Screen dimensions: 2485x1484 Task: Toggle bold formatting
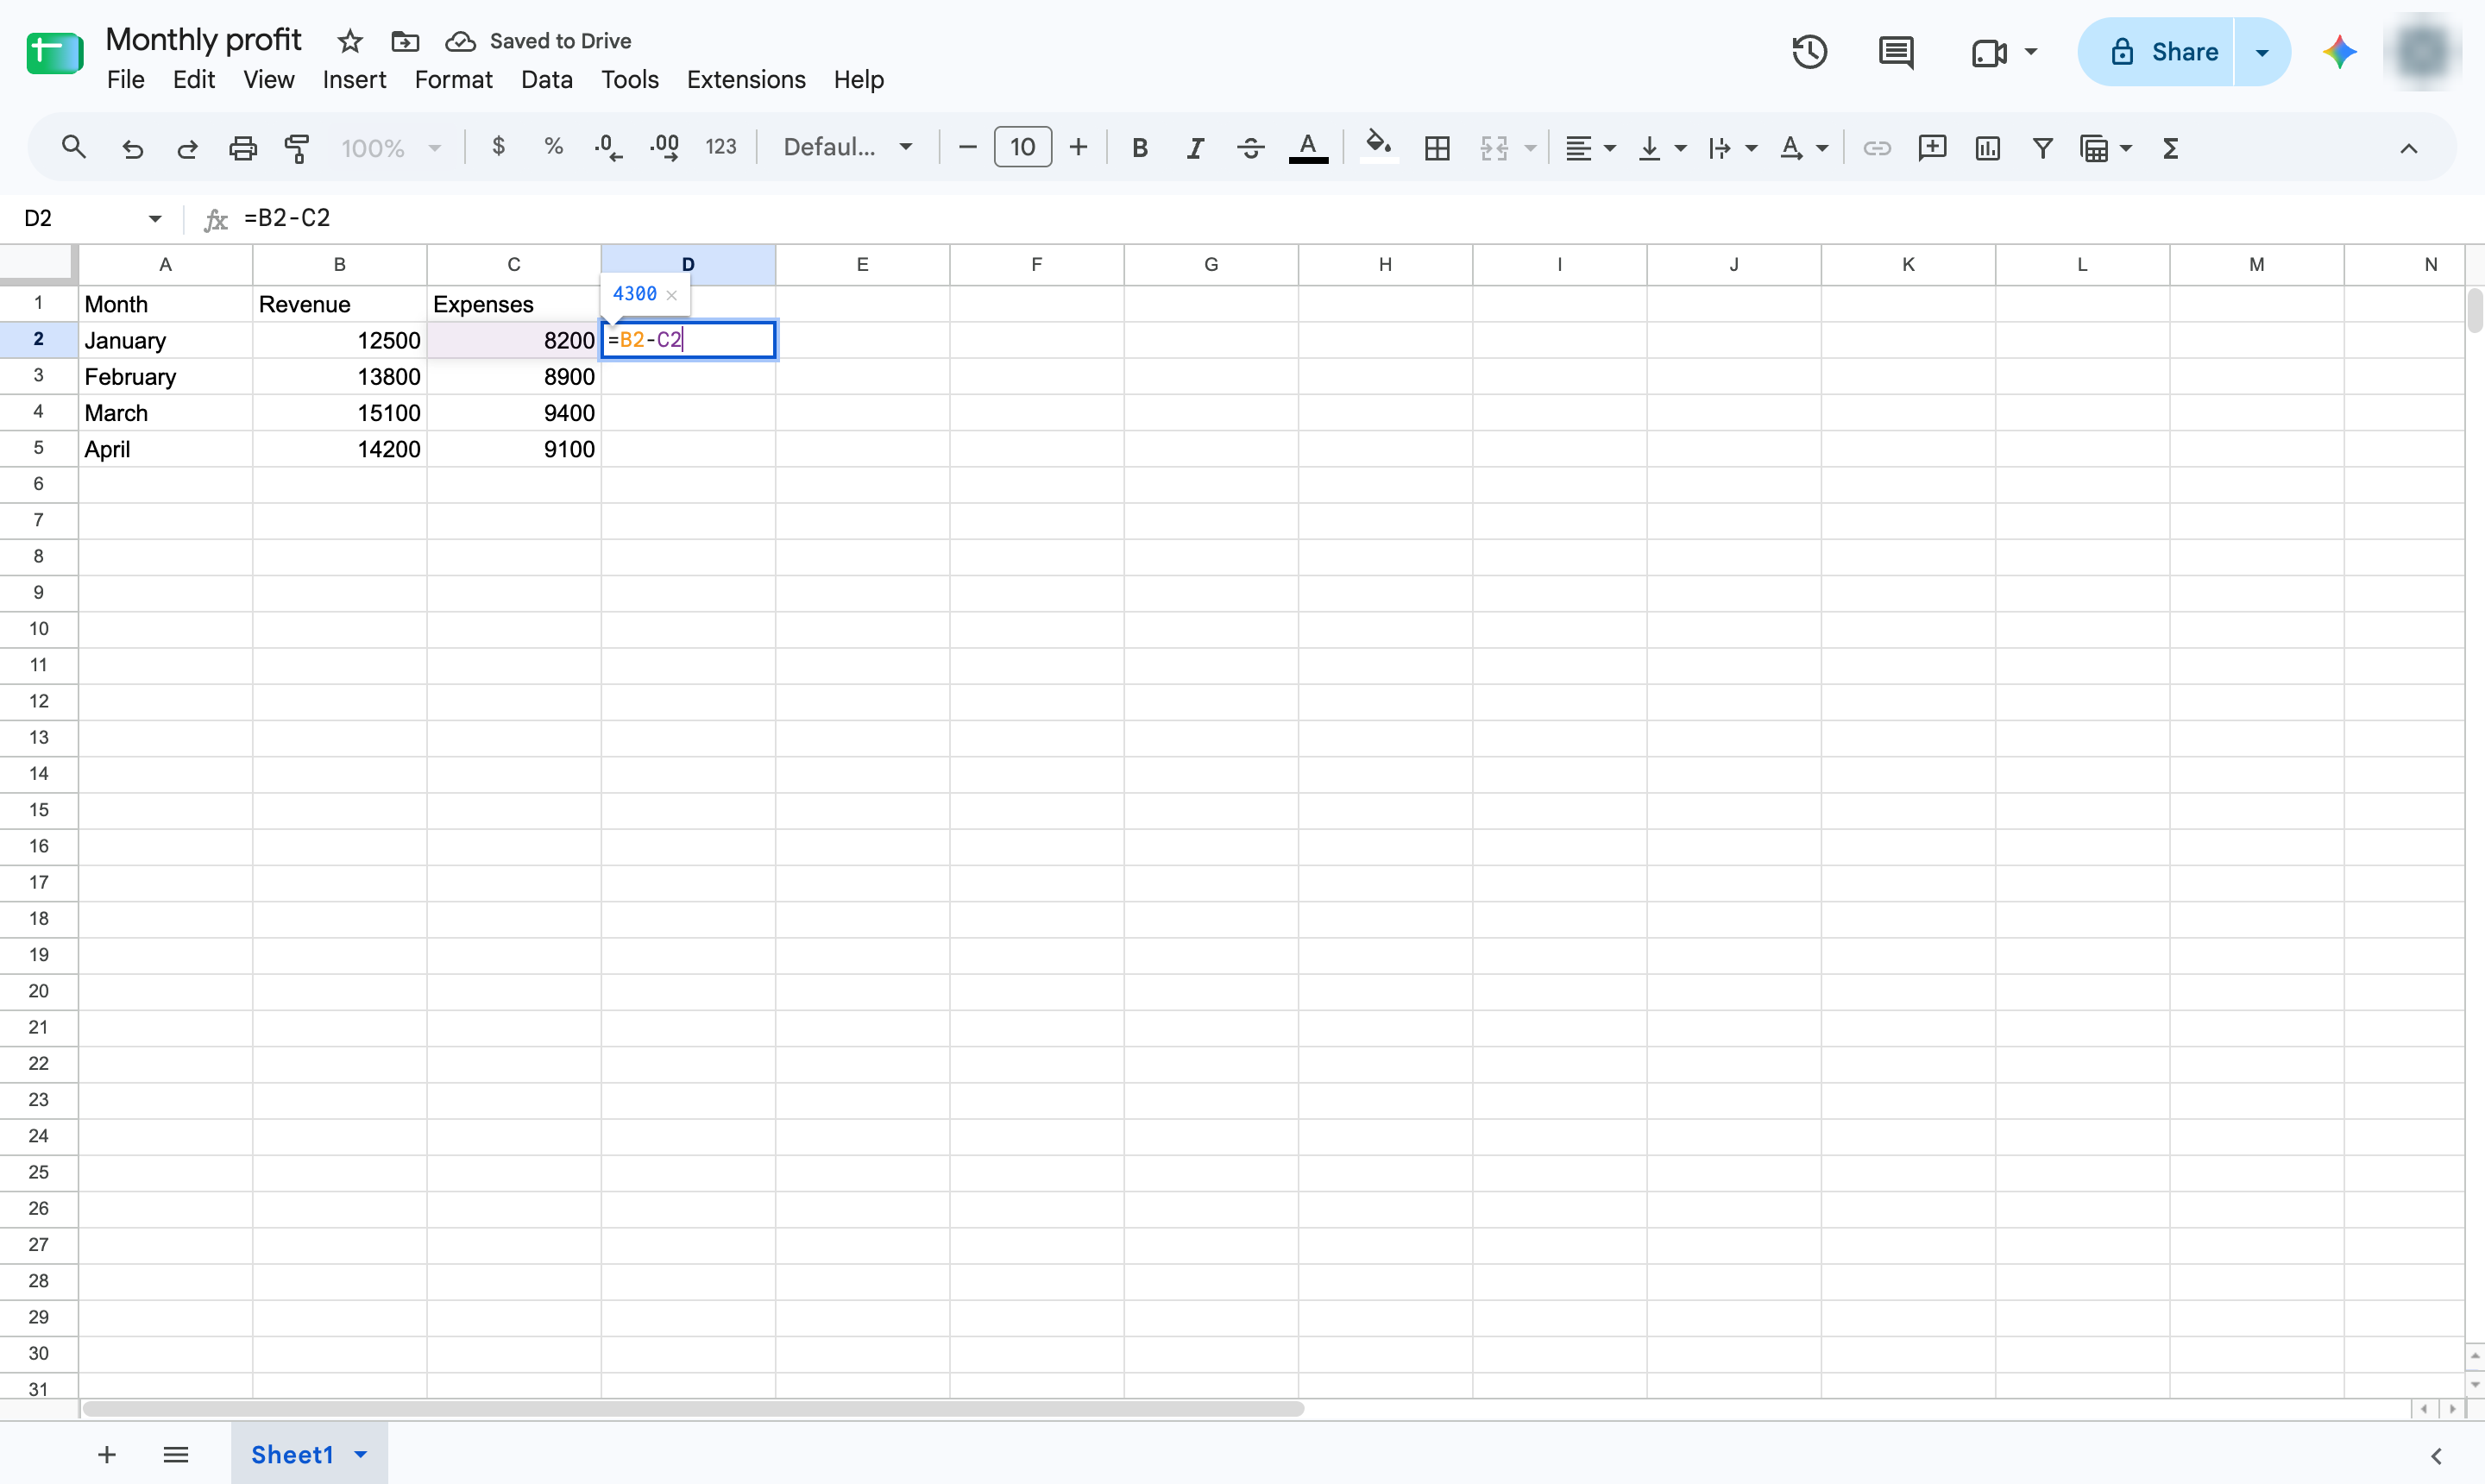(1139, 148)
